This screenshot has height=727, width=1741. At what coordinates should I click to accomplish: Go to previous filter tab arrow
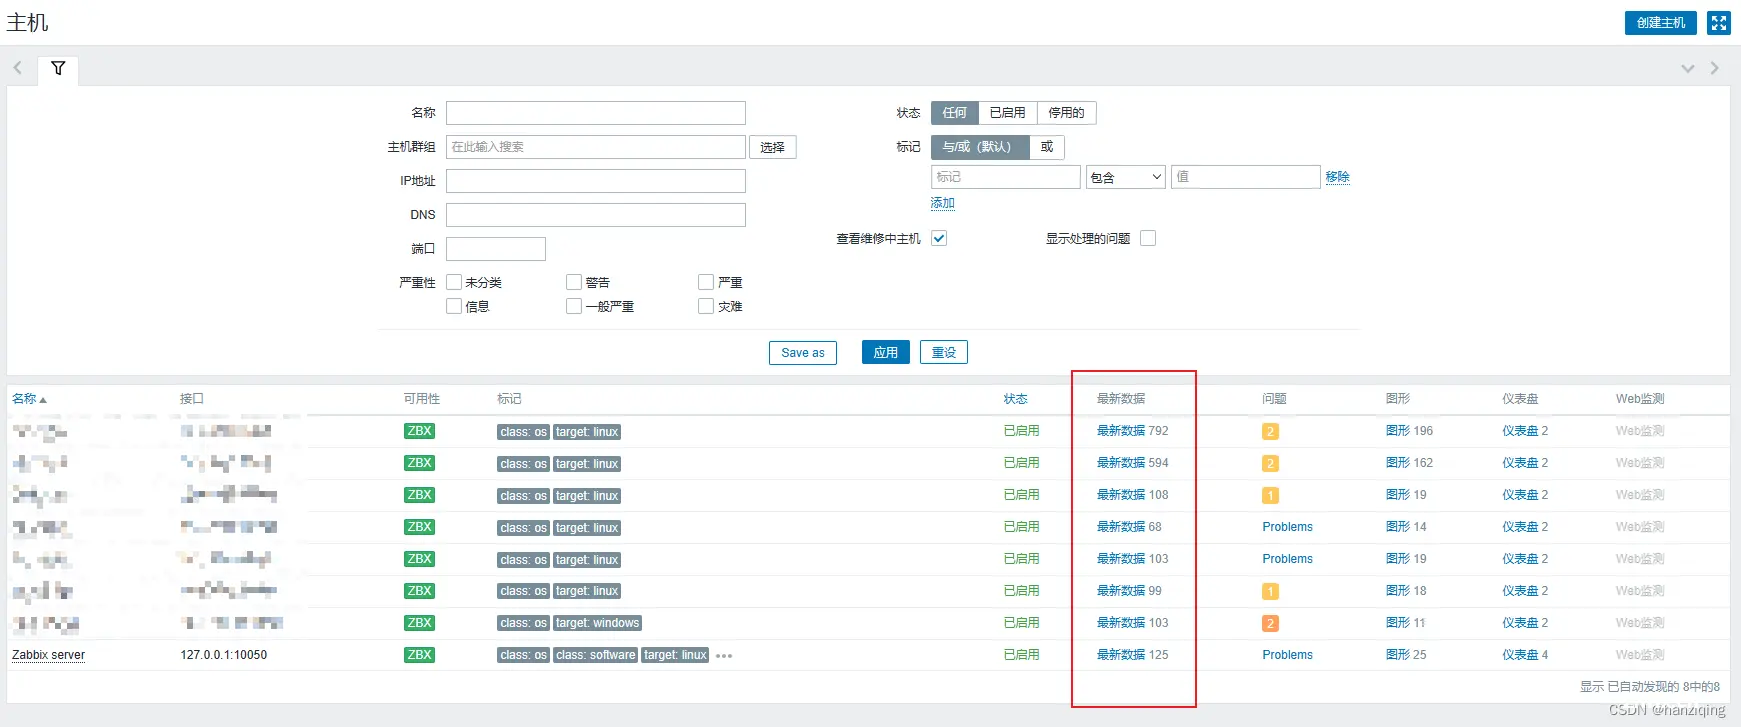coord(17,68)
